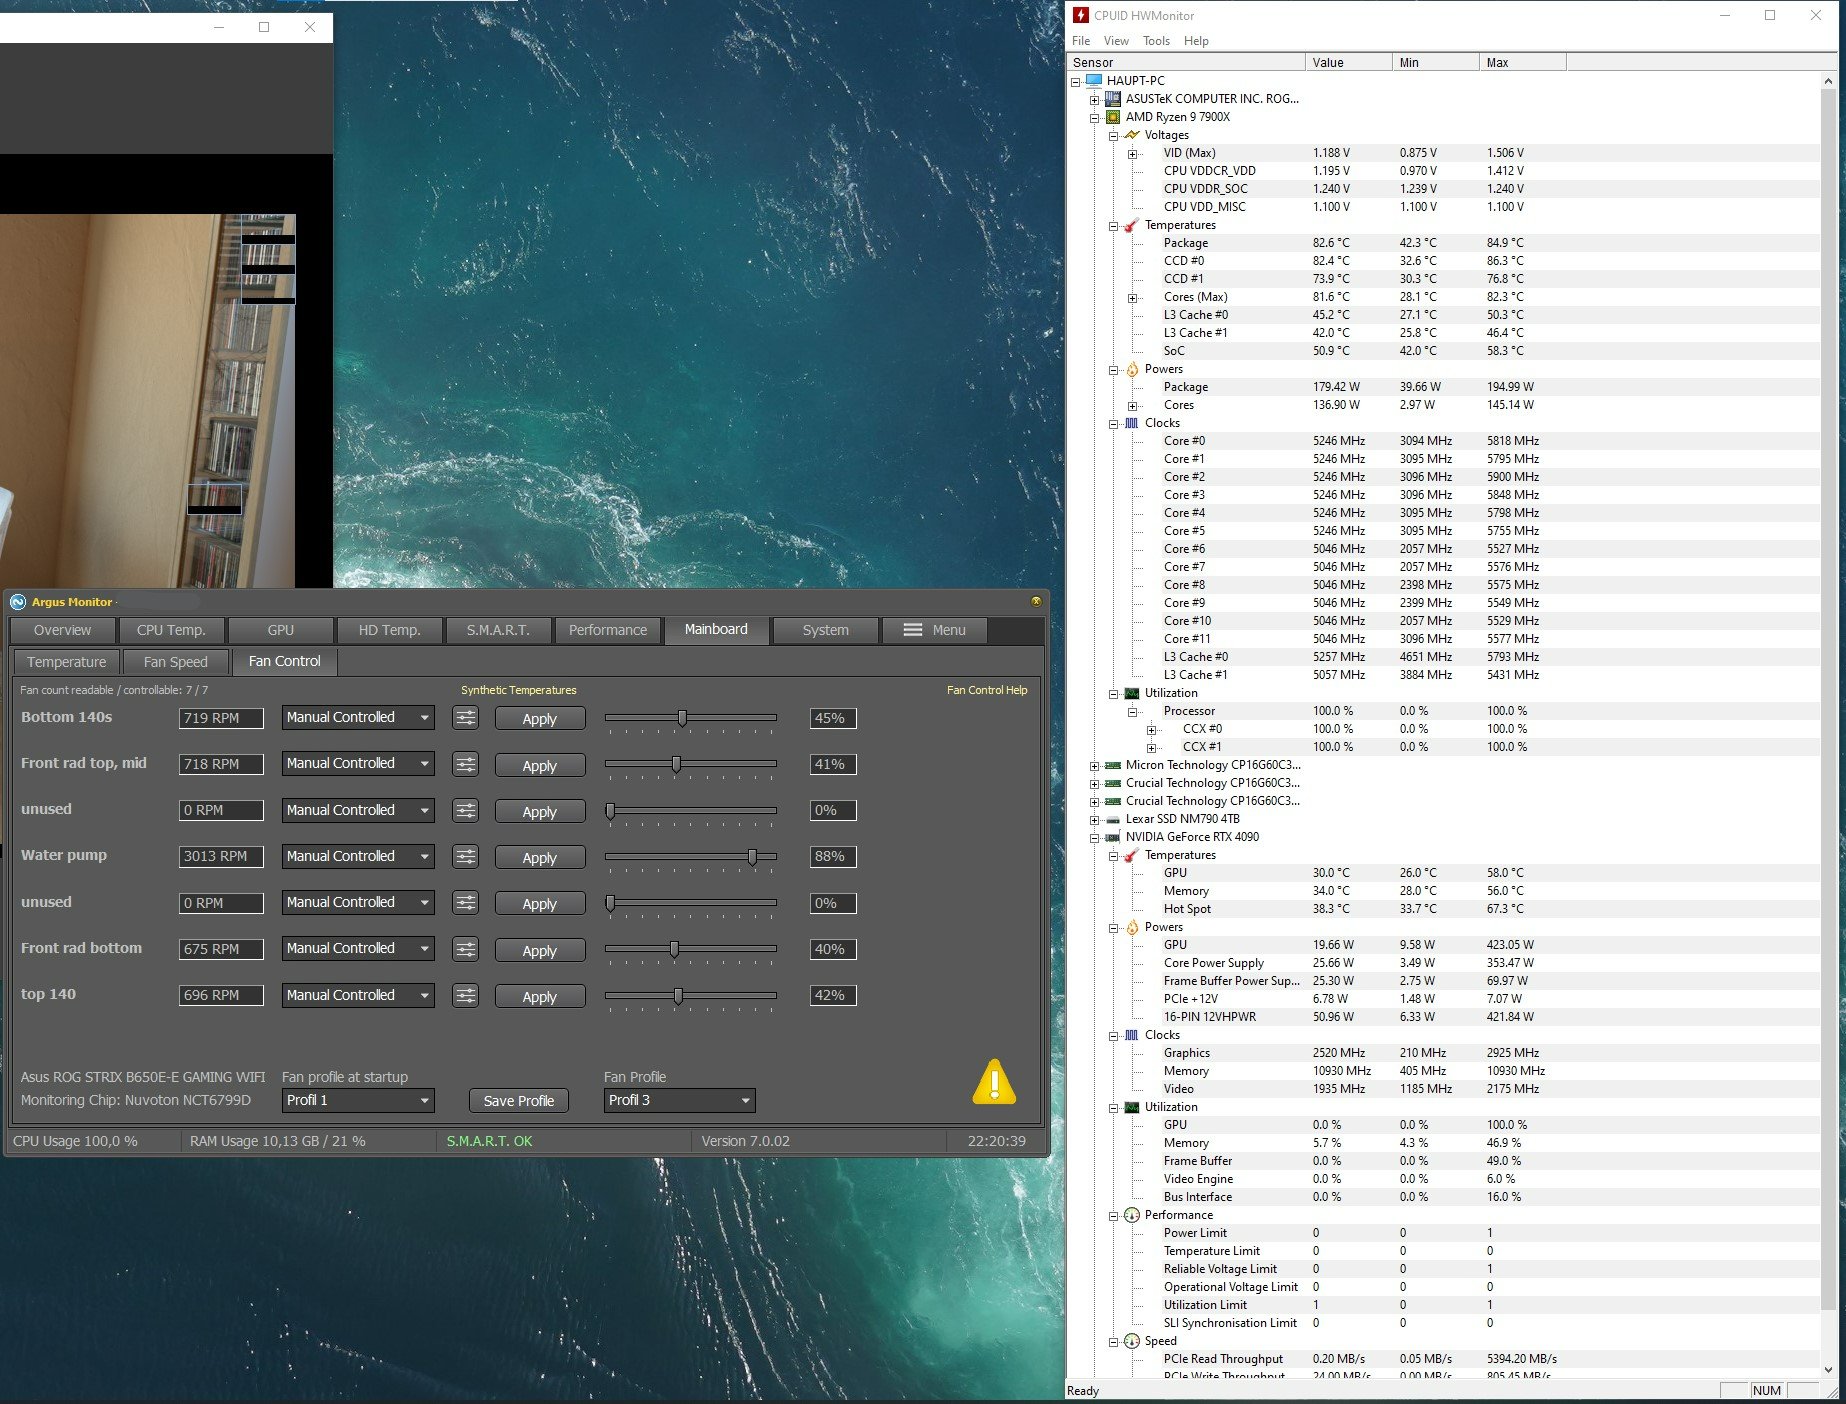Click settings icon beside Front rad top, mid
Viewport: 1846px width, 1404px height.
pos(465,765)
